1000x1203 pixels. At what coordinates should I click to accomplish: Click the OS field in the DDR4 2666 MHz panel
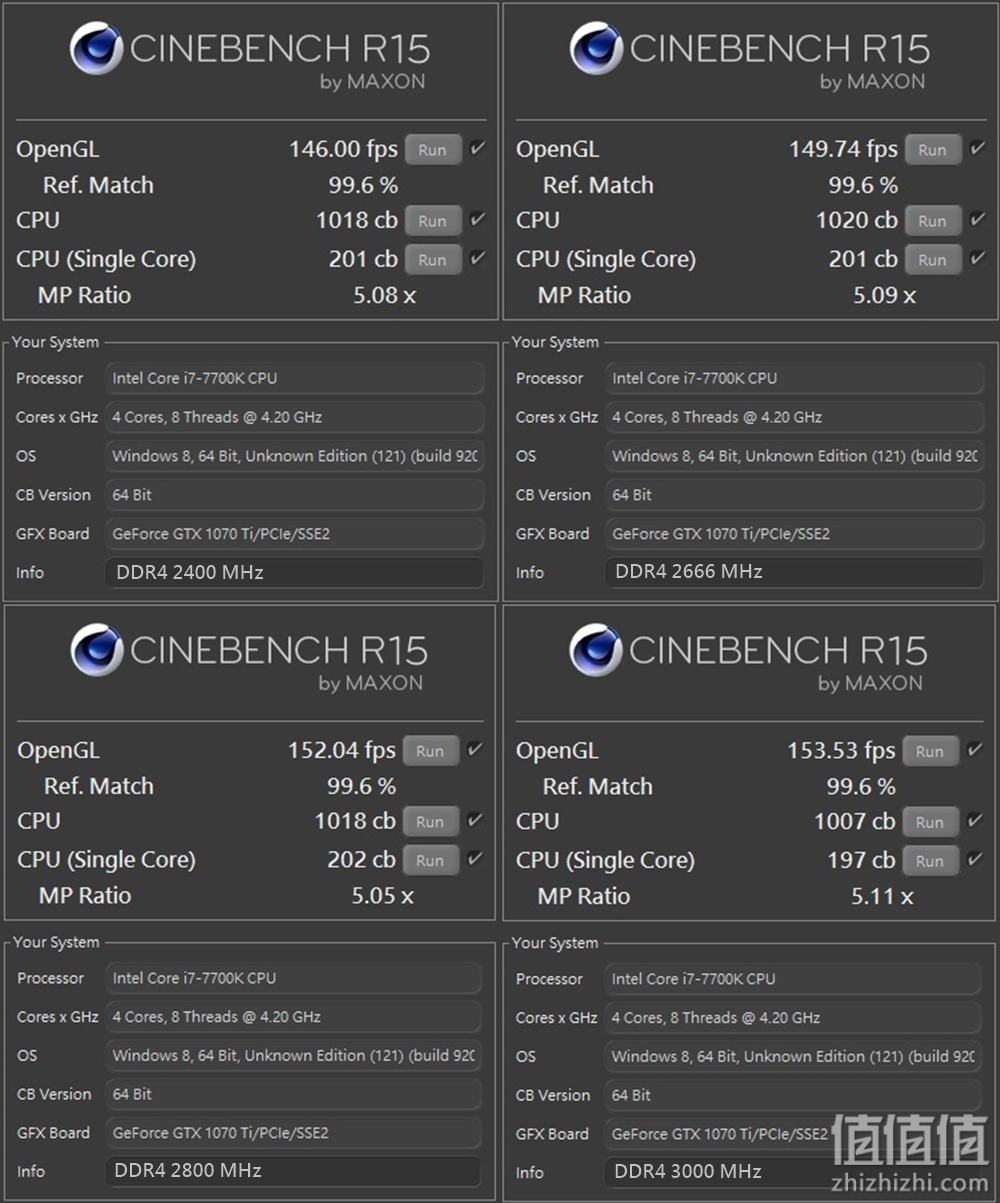pyautogui.click(x=794, y=456)
